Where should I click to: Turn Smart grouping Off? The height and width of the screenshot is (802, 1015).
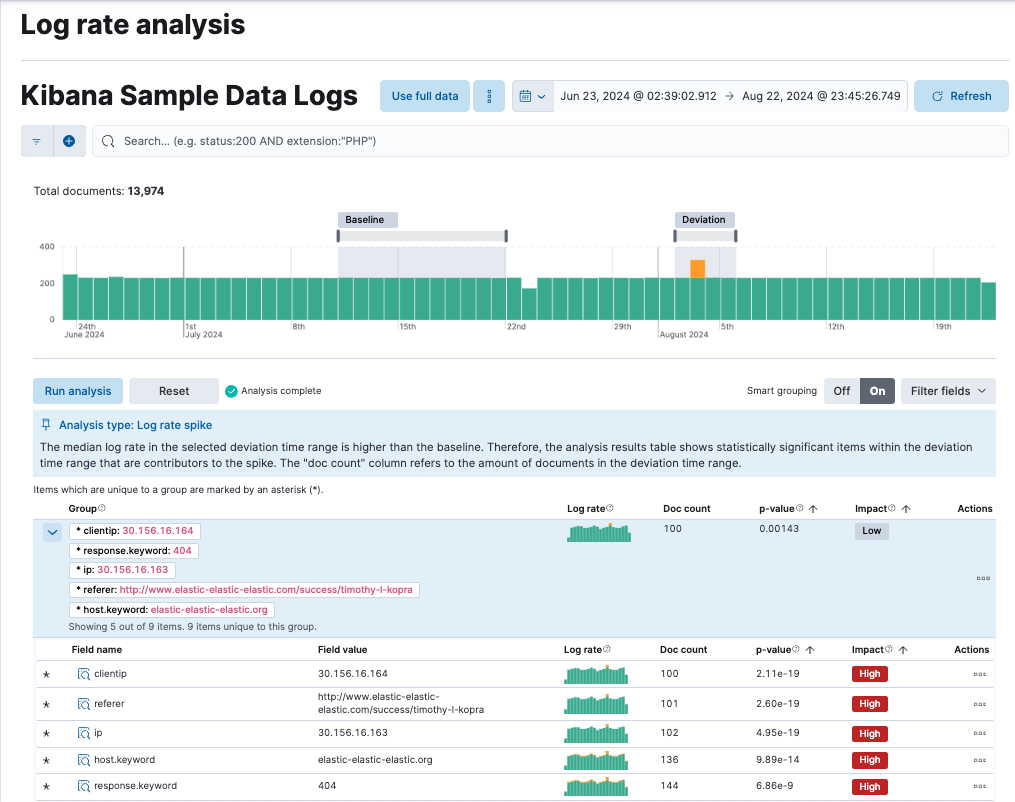pyautogui.click(x=842, y=391)
